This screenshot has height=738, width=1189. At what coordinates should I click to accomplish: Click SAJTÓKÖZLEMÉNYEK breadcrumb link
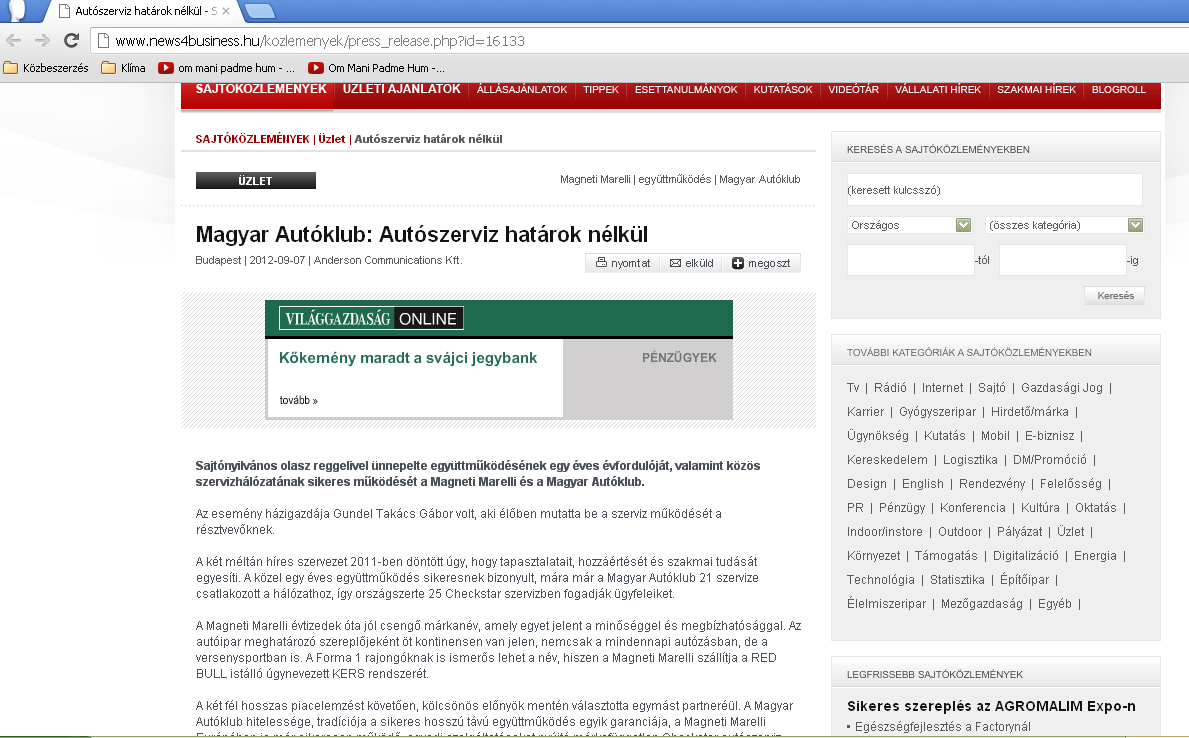[x=253, y=140]
